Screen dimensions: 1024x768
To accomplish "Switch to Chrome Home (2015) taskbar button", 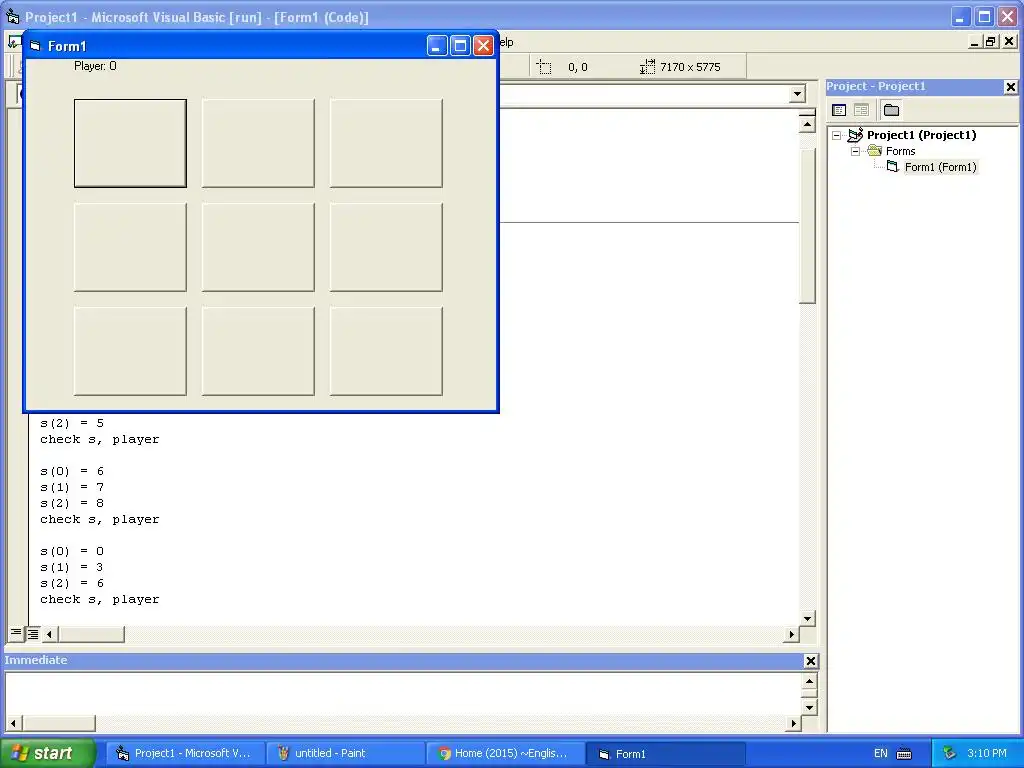I will point(505,754).
